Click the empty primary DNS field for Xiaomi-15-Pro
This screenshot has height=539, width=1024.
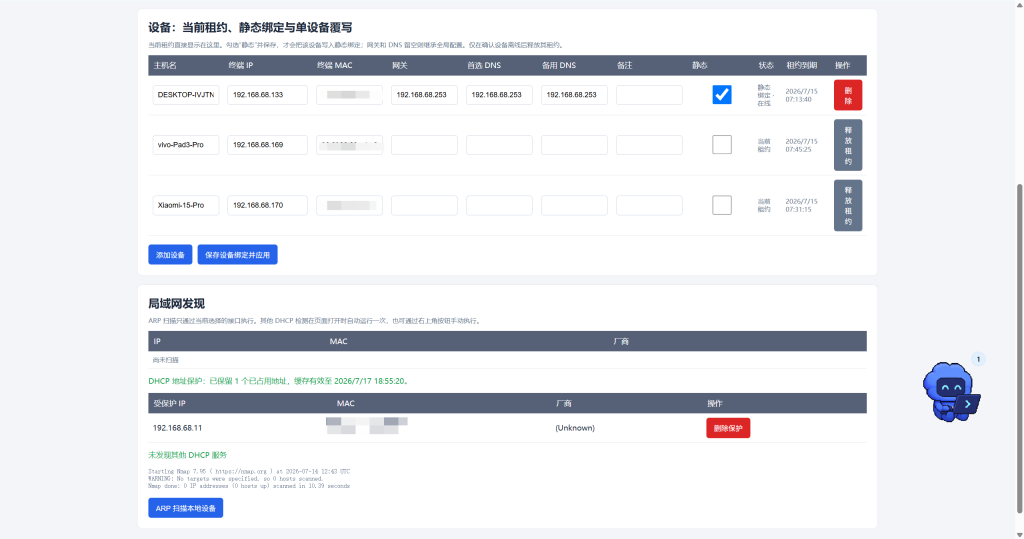coord(499,205)
